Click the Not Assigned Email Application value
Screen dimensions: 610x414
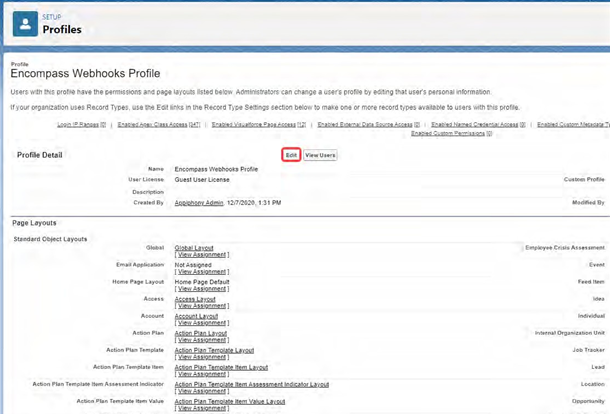(x=193, y=265)
